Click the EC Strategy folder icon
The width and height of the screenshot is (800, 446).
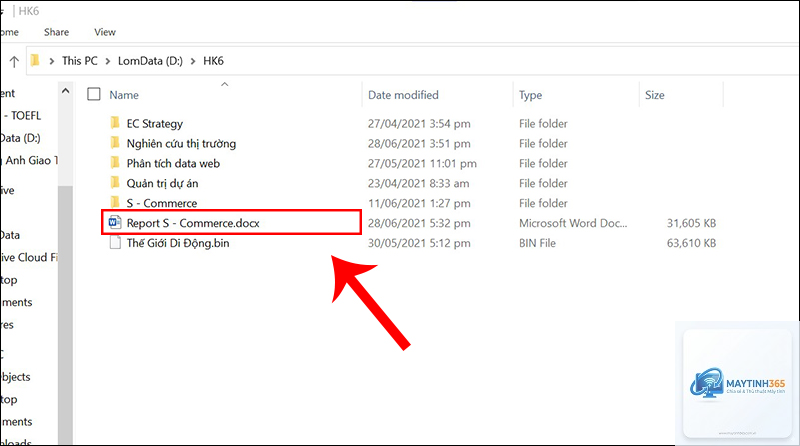click(x=115, y=123)
